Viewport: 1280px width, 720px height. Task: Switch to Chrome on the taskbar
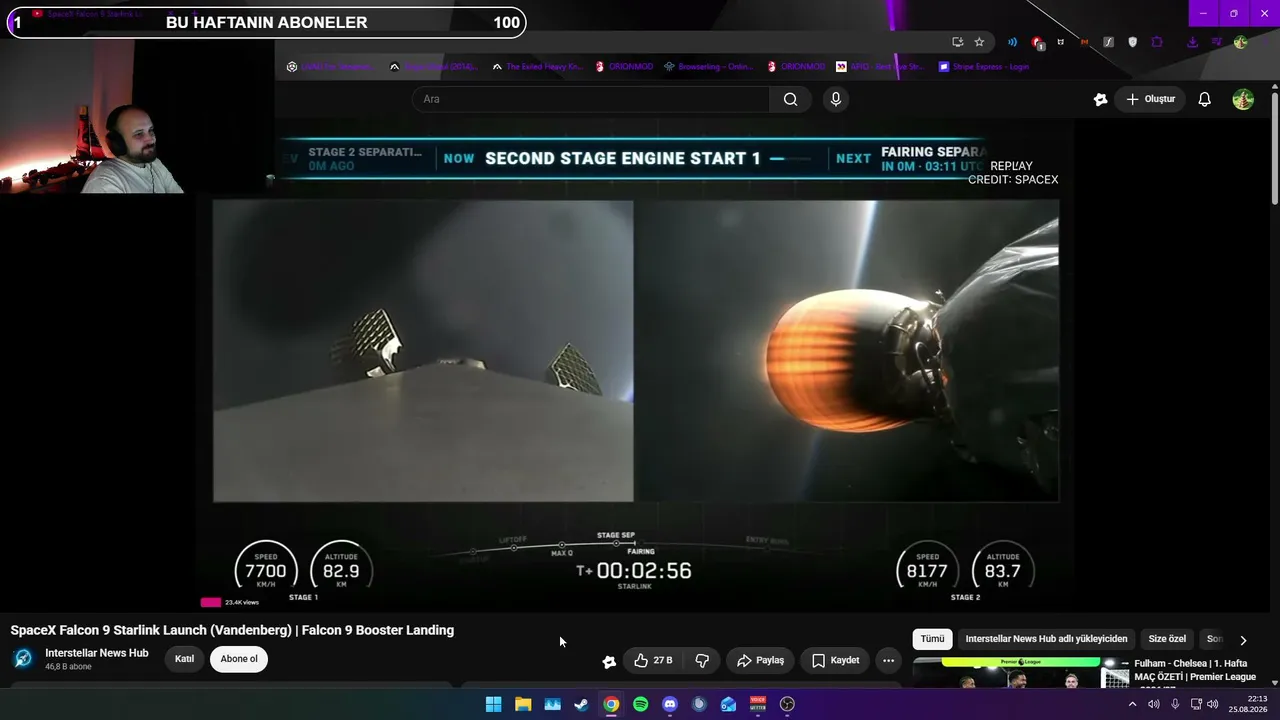tap(611, 704)
